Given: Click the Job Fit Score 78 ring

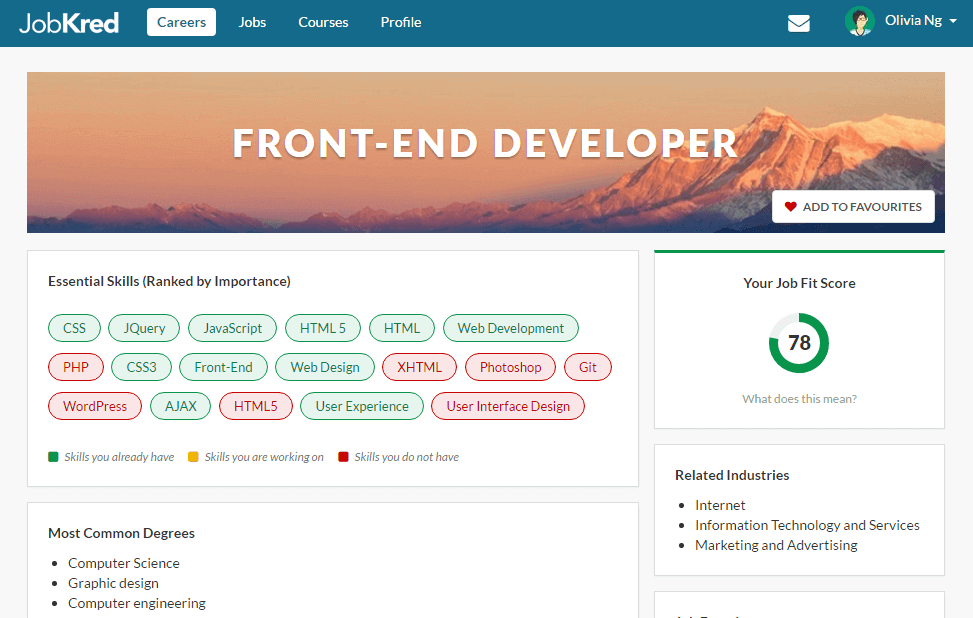Looking at the screenshot, I should coord(799,343).
